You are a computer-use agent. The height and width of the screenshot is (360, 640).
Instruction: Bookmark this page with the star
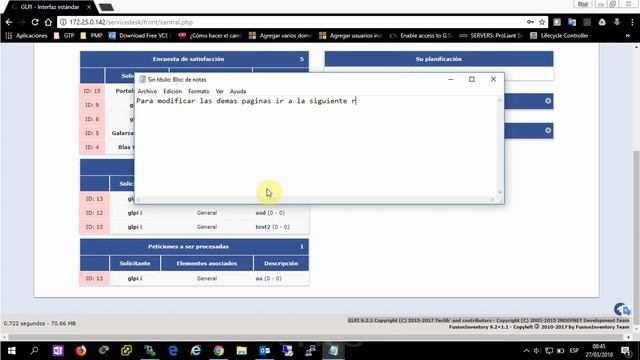click(x=542, y=22)
